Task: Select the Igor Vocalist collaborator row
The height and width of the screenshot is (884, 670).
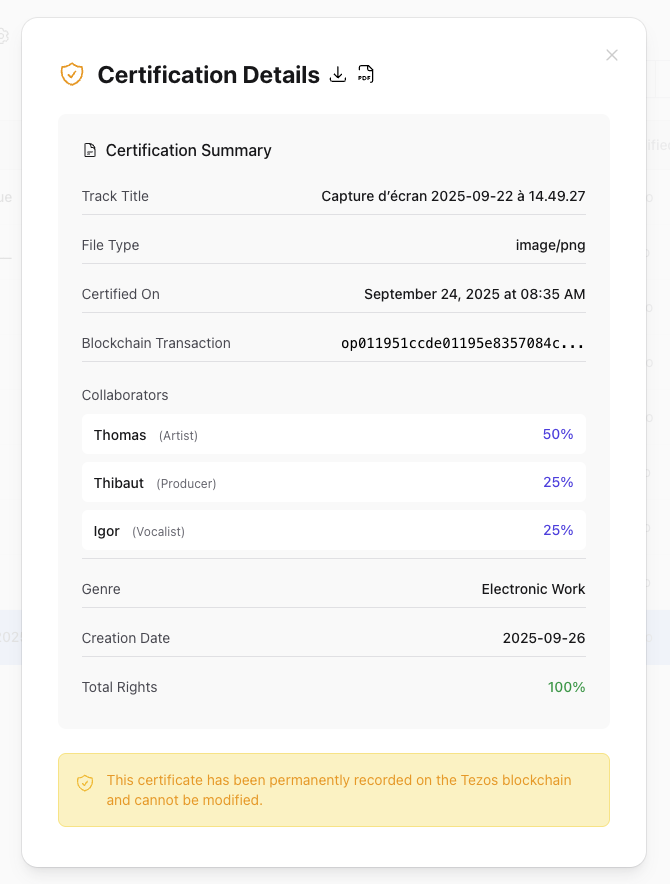Action: point(334,530)
